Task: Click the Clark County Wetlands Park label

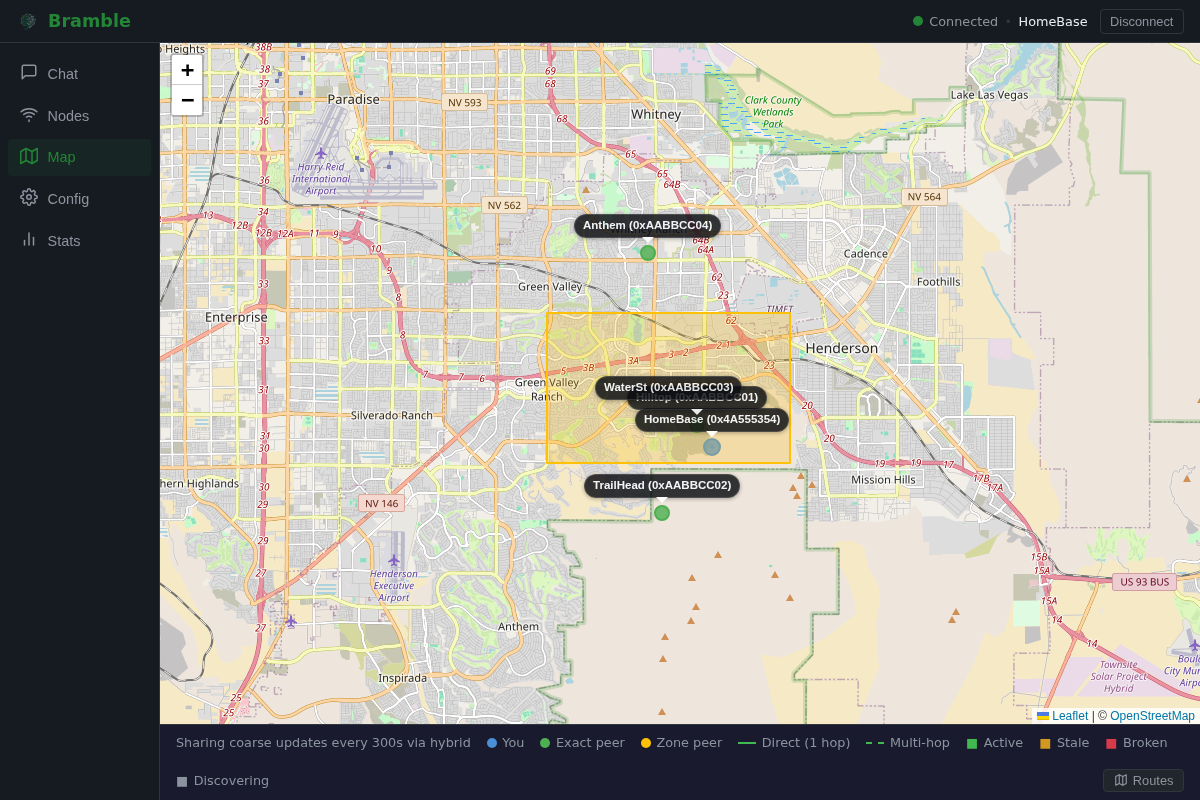Action: 773,112
